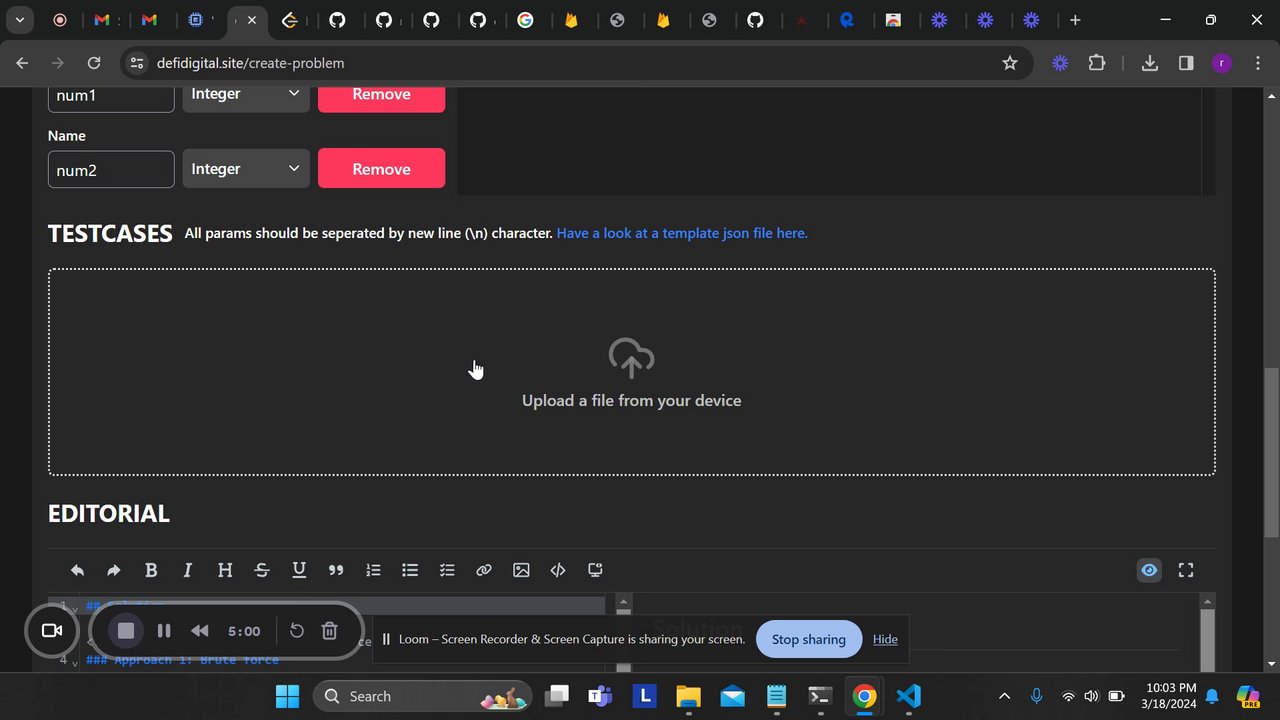Click the Stop sharing button

coord(809,639)
